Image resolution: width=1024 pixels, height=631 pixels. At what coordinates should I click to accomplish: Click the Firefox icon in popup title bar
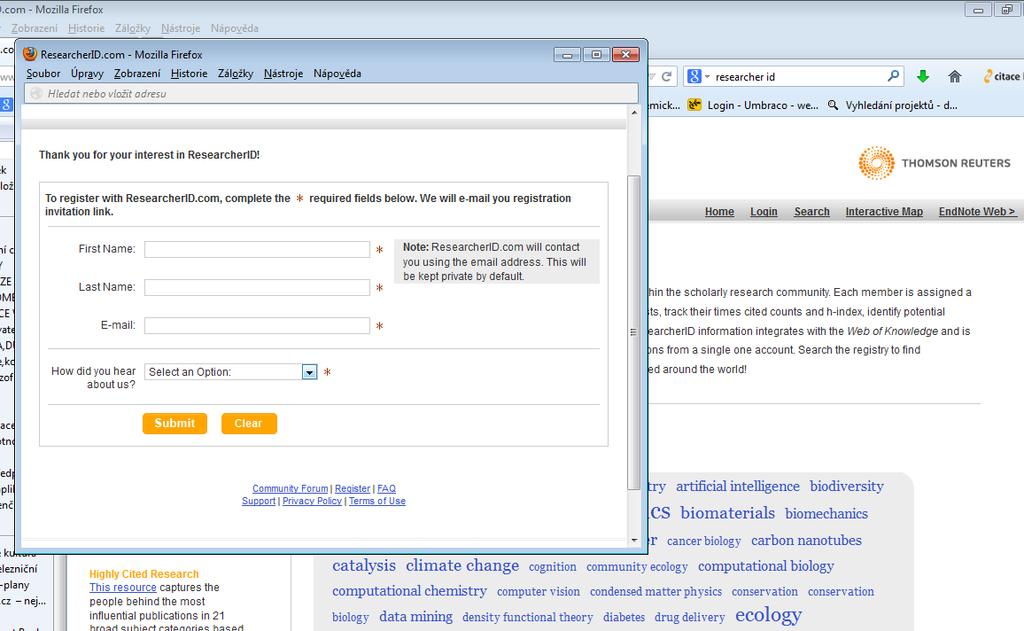(x=30, y=54)
